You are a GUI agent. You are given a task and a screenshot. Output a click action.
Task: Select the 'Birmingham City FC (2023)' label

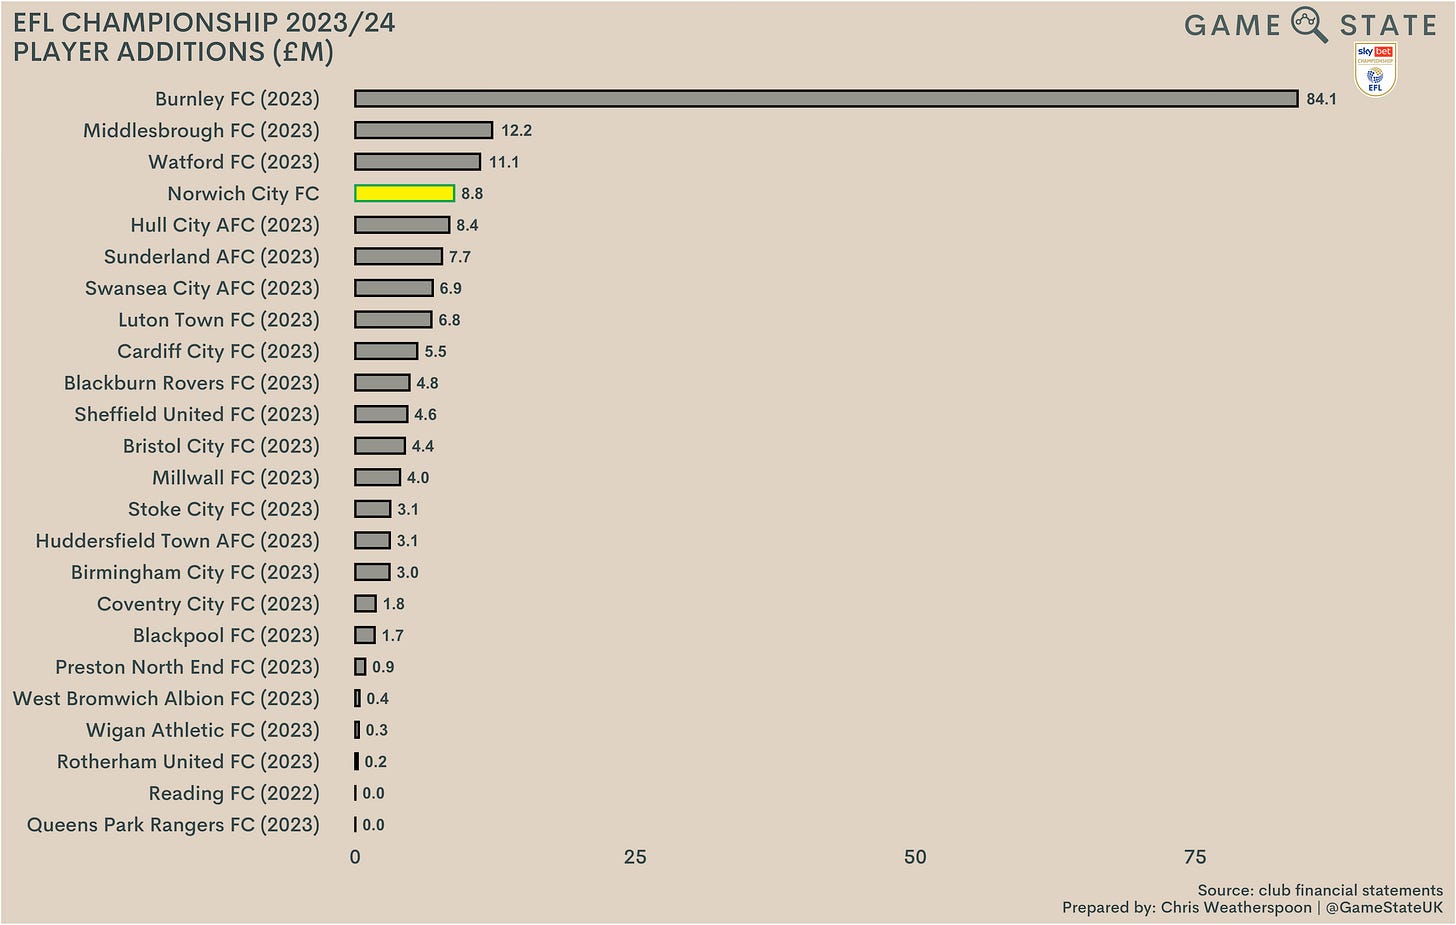click(x=195, y=572)
